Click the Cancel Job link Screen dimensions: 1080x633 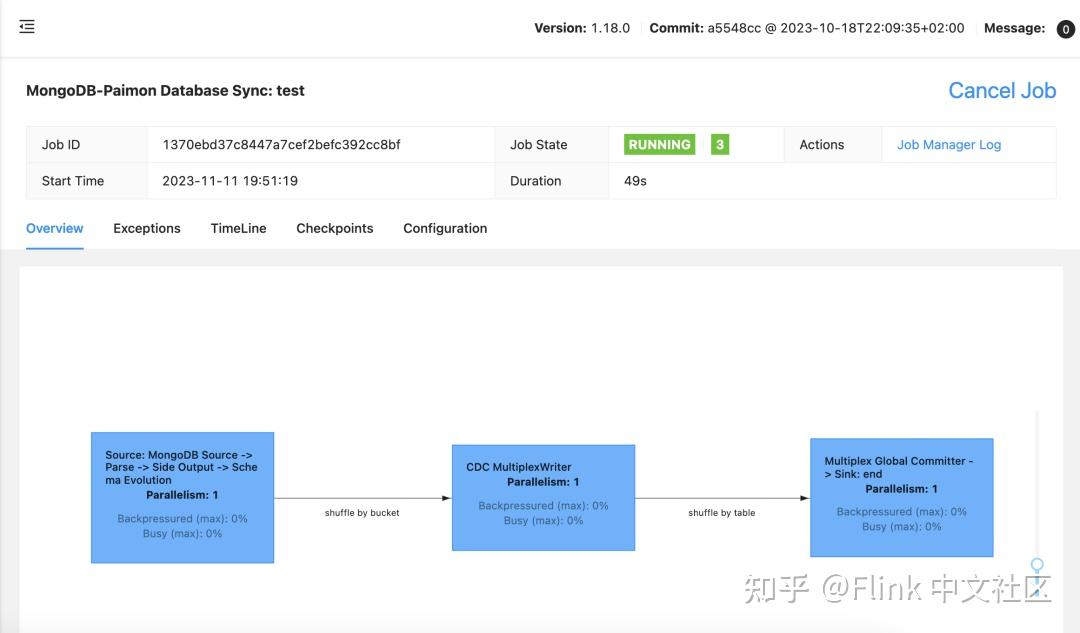(x=1002, y=90)
